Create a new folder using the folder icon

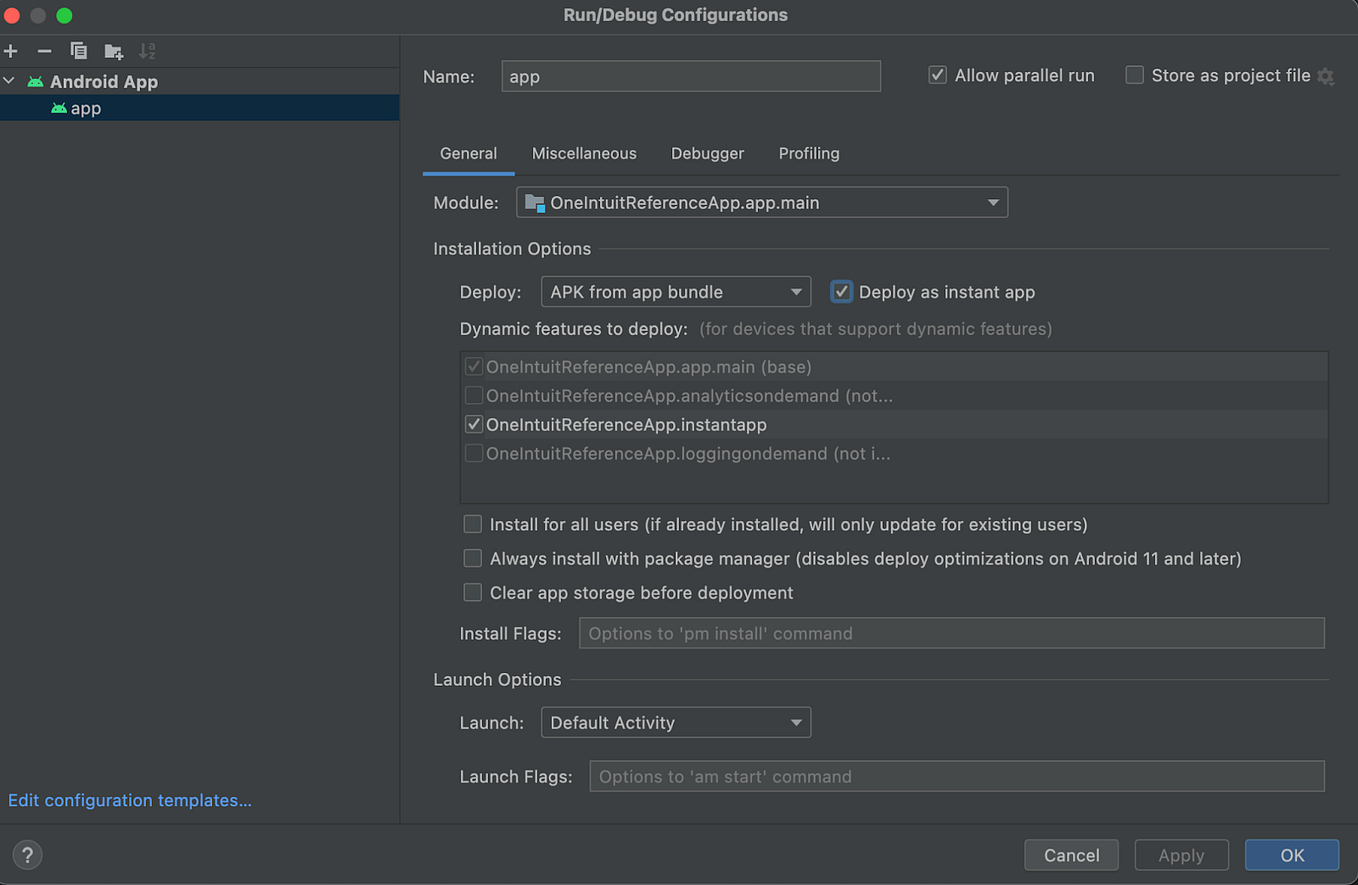tap(112, 51)
